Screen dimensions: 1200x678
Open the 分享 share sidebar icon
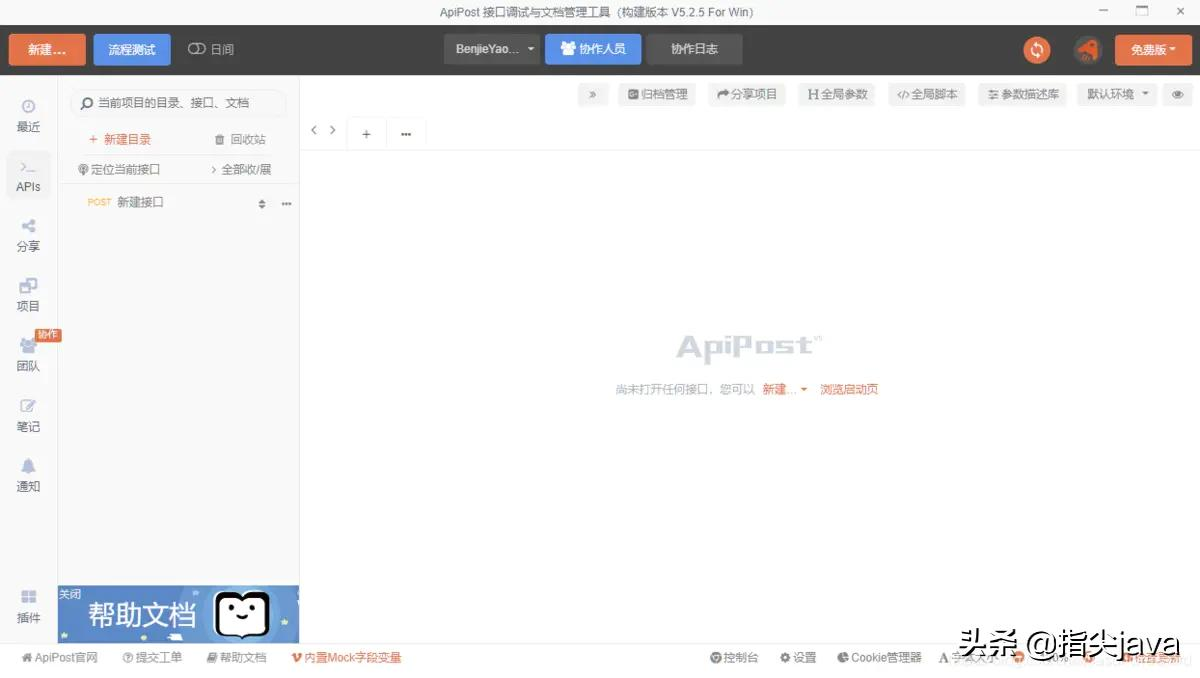coord(28,236)
